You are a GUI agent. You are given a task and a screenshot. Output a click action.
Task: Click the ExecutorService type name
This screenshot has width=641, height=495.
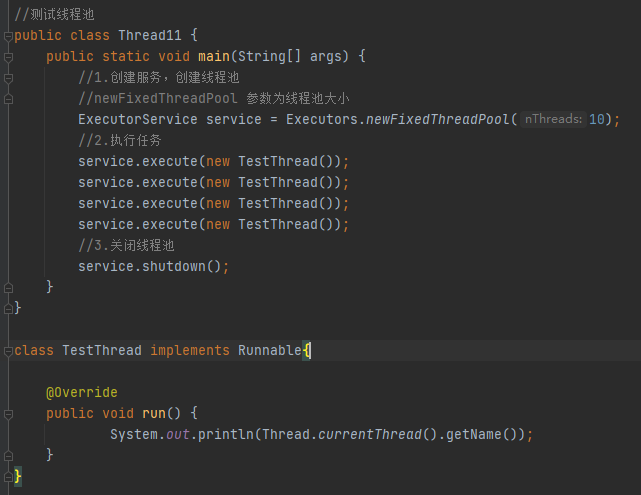coord(138,120)
